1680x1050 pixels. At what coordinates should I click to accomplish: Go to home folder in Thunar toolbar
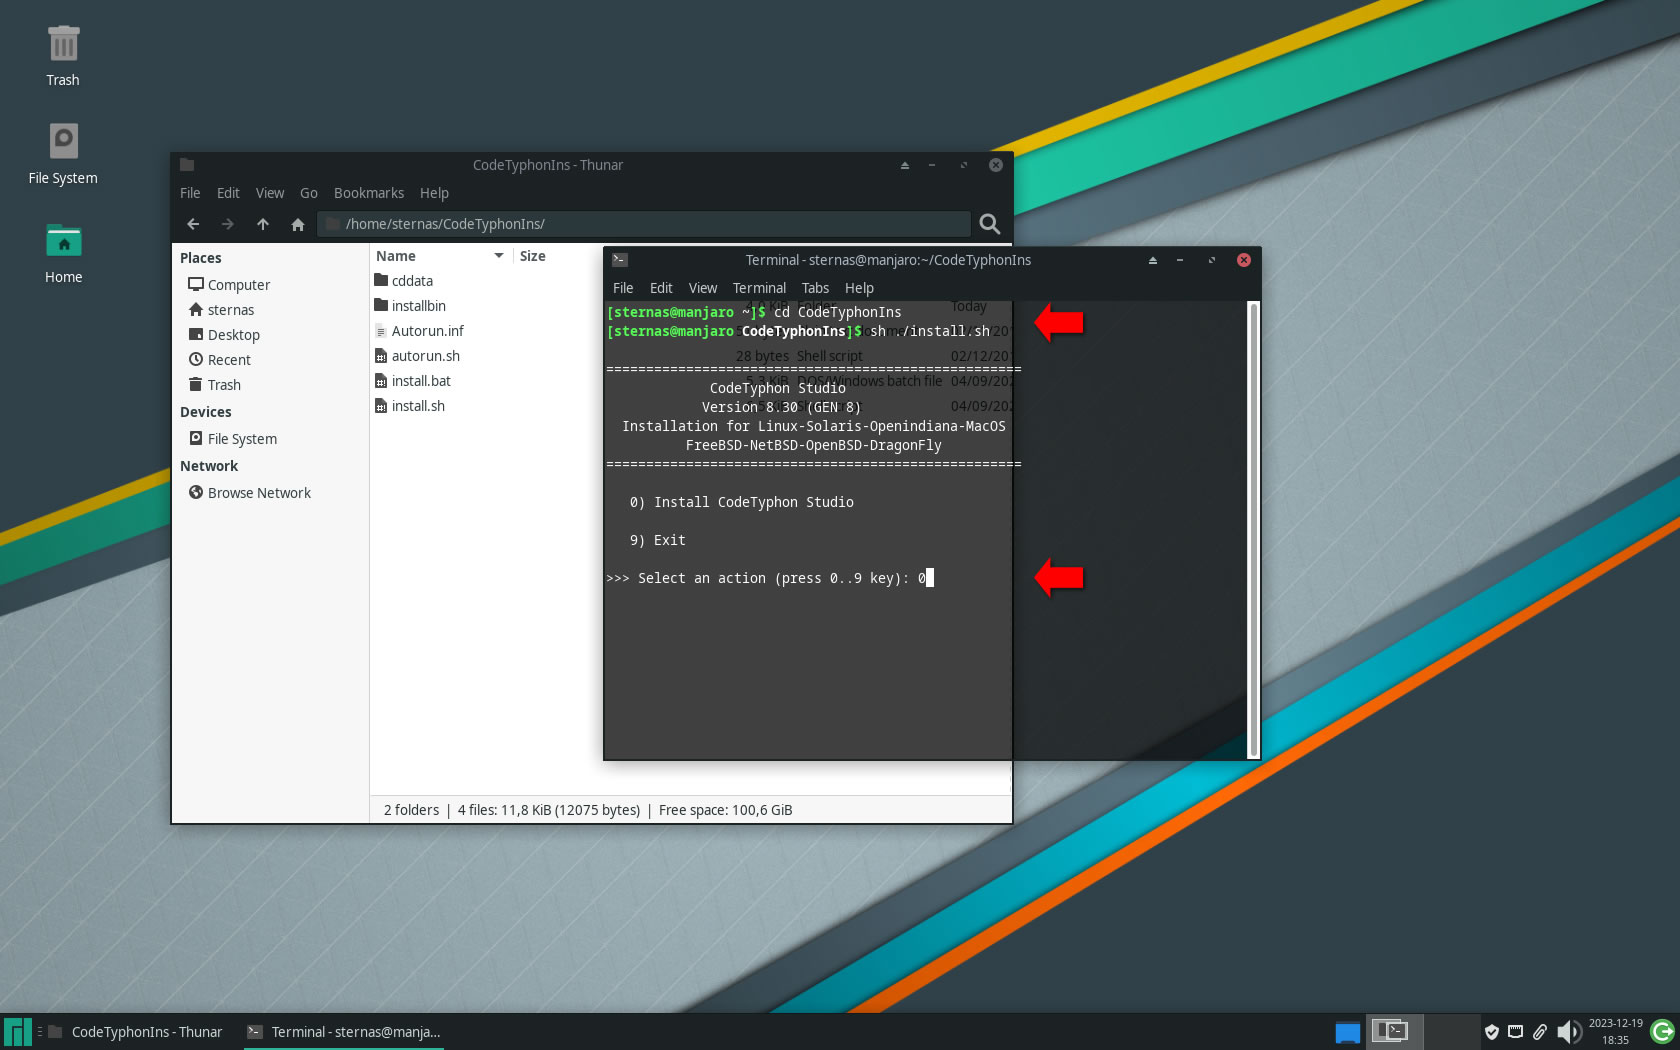(298, 224)
